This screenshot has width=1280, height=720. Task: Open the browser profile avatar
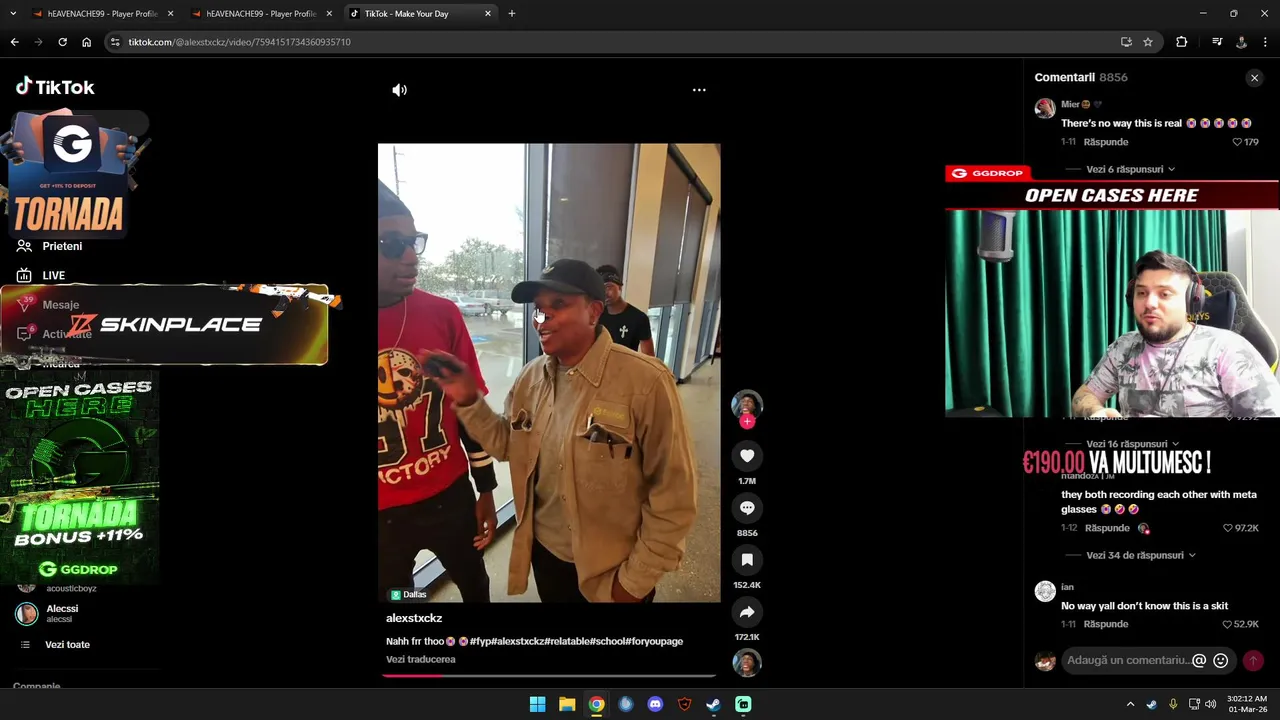click(1241, 42)
